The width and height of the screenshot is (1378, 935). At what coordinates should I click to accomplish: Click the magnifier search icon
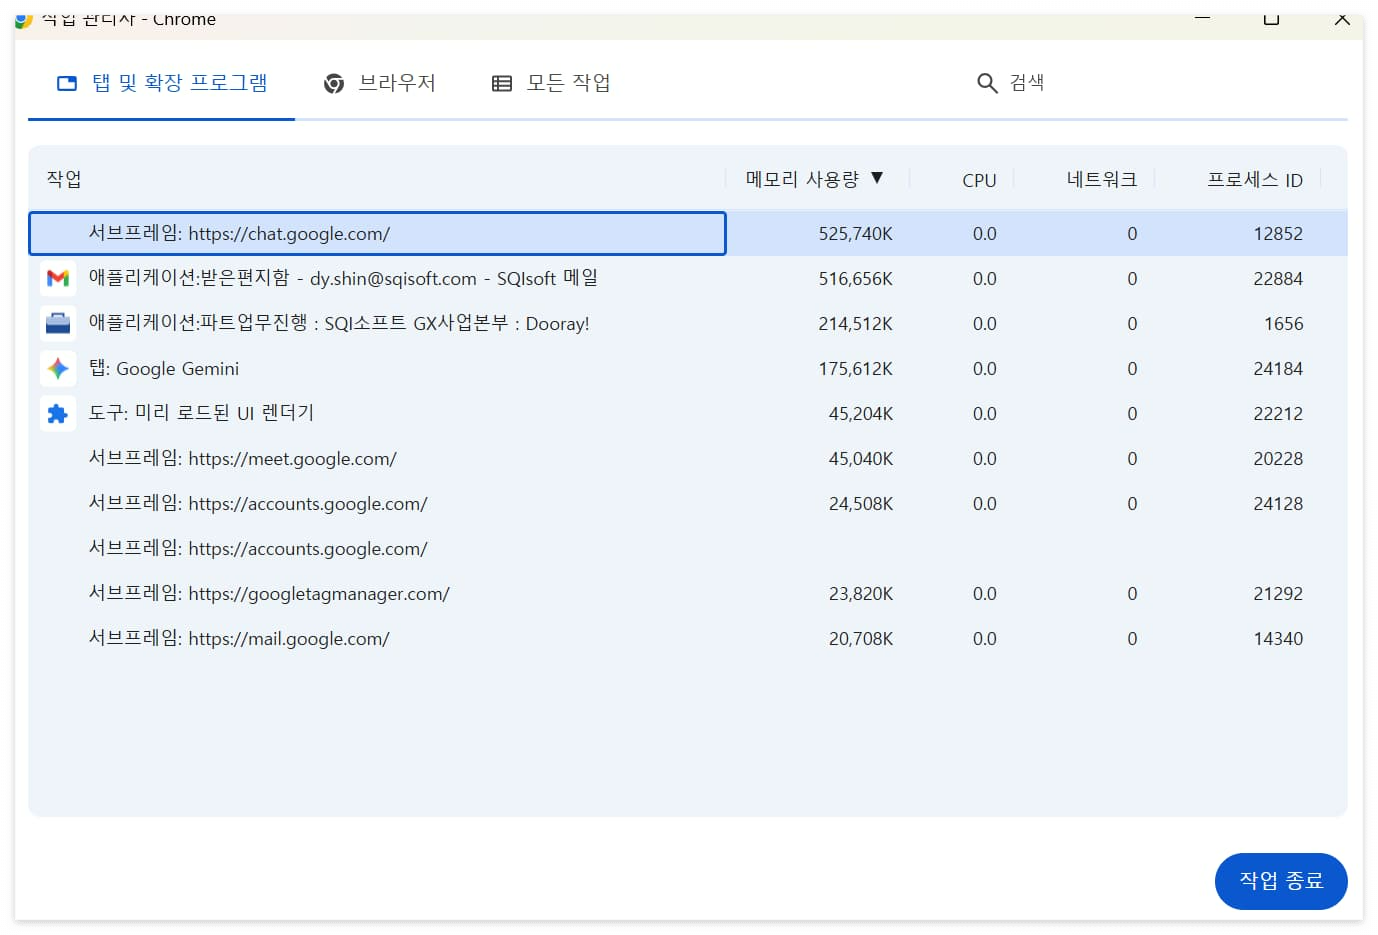(987, 84)
